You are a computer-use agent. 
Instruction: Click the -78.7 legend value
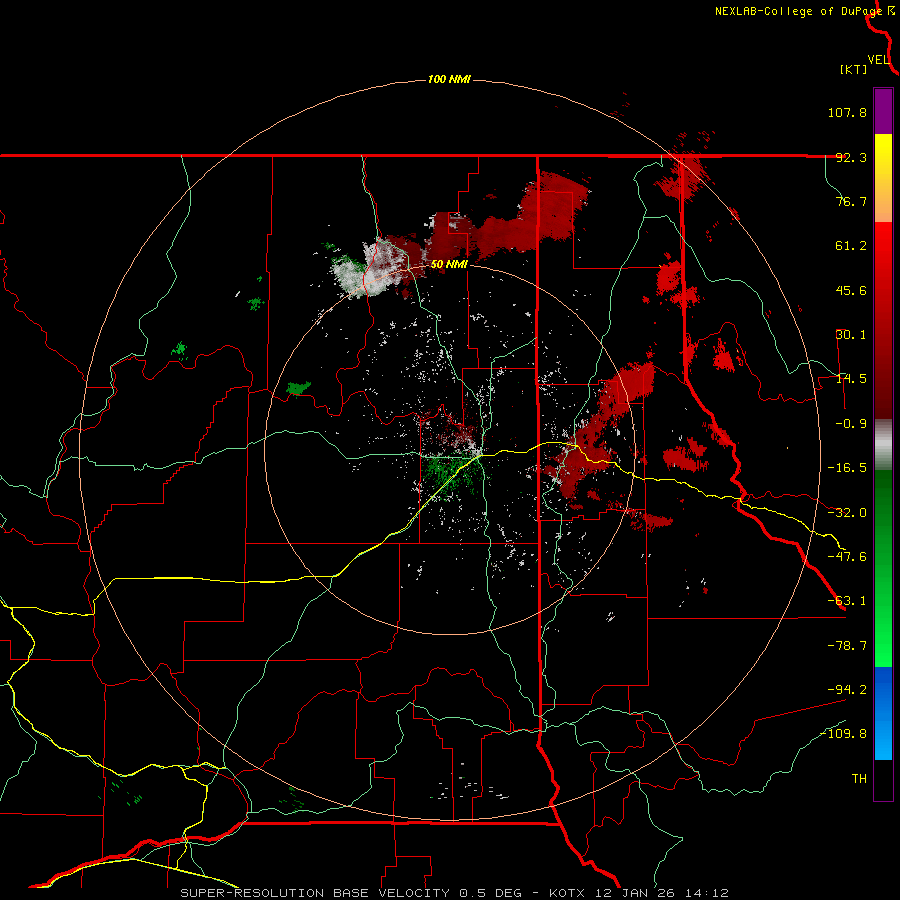click(847, 646)
